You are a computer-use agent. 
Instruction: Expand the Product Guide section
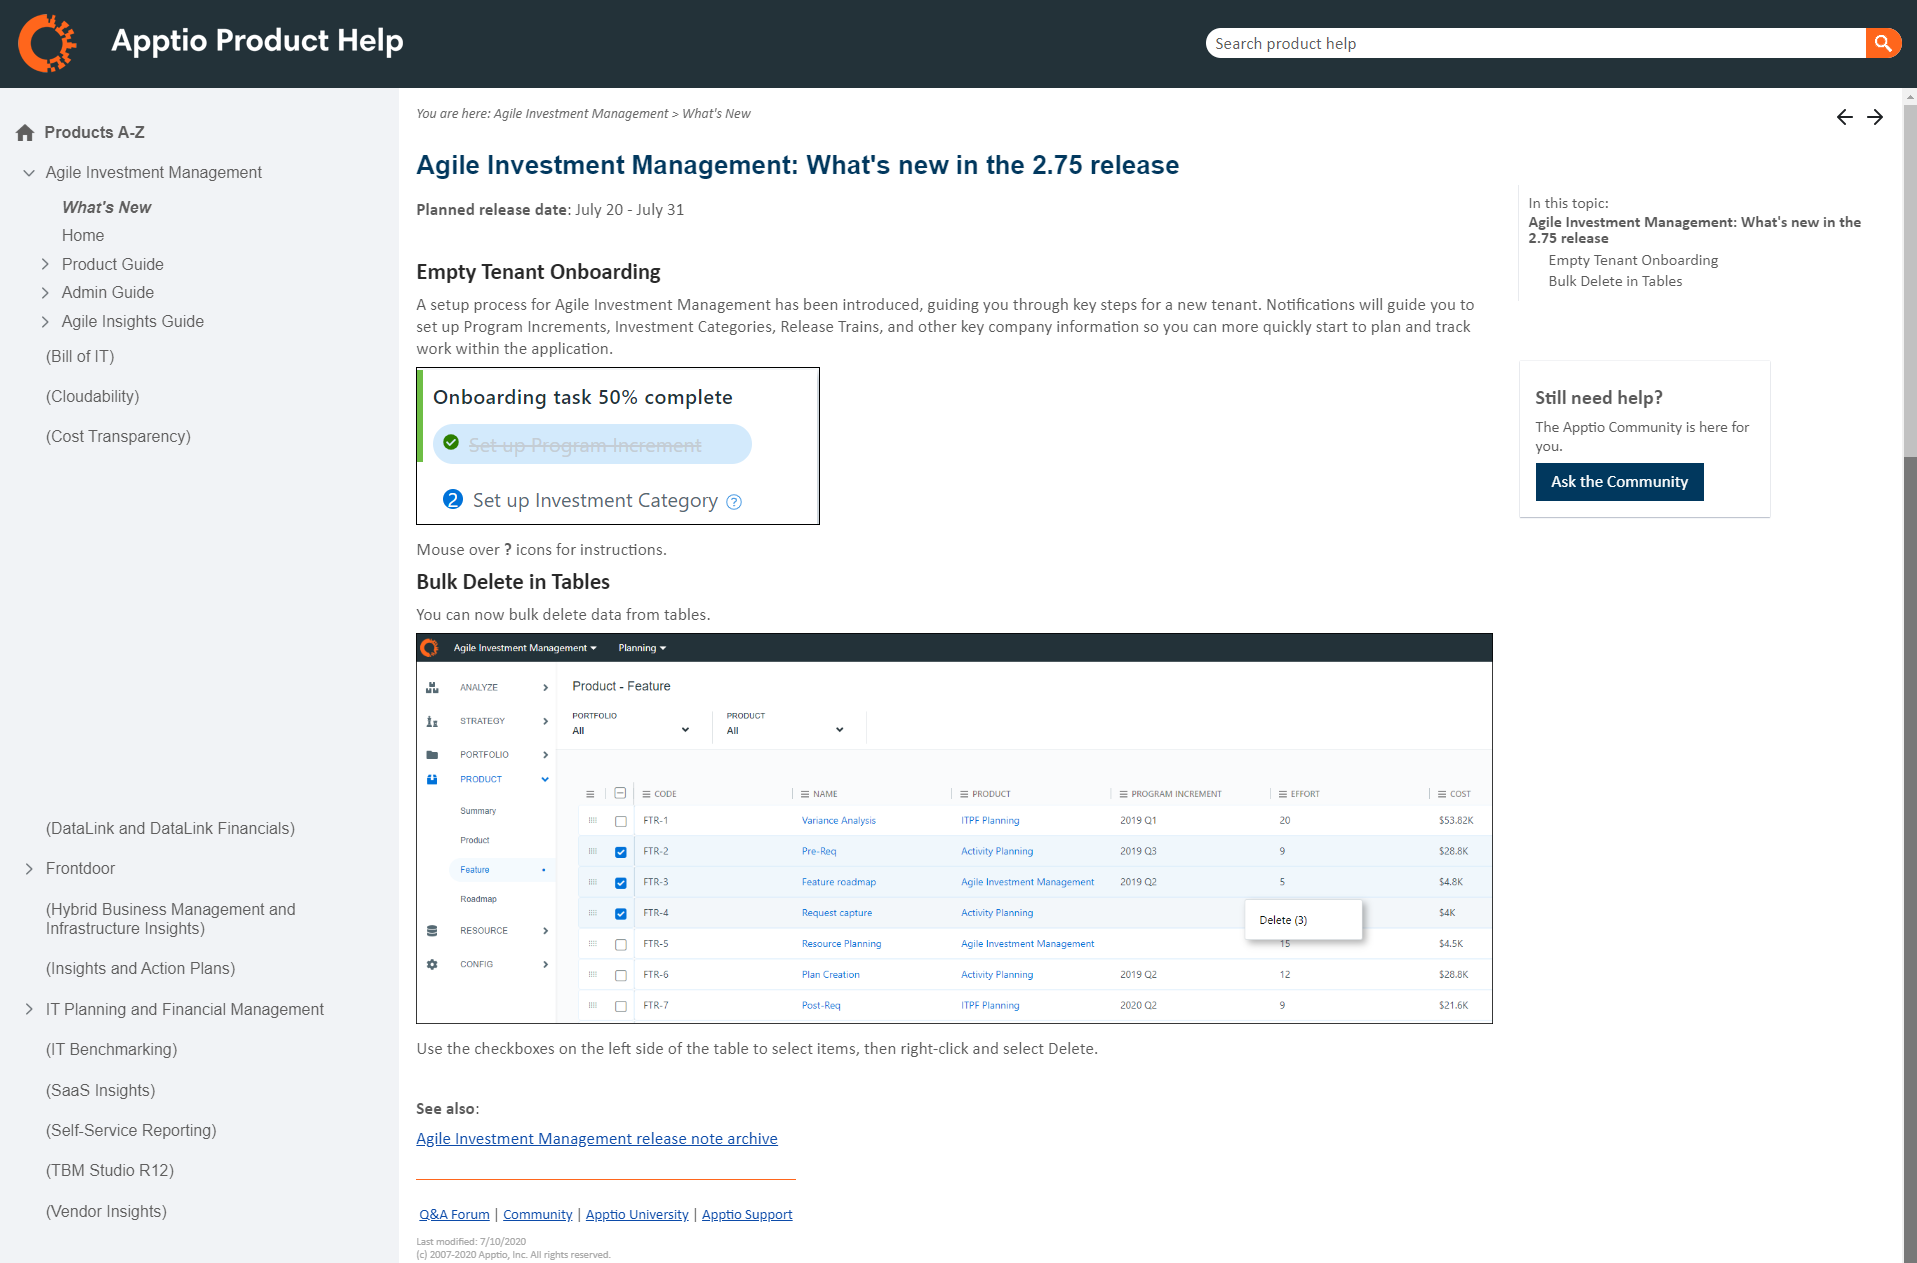45,264
